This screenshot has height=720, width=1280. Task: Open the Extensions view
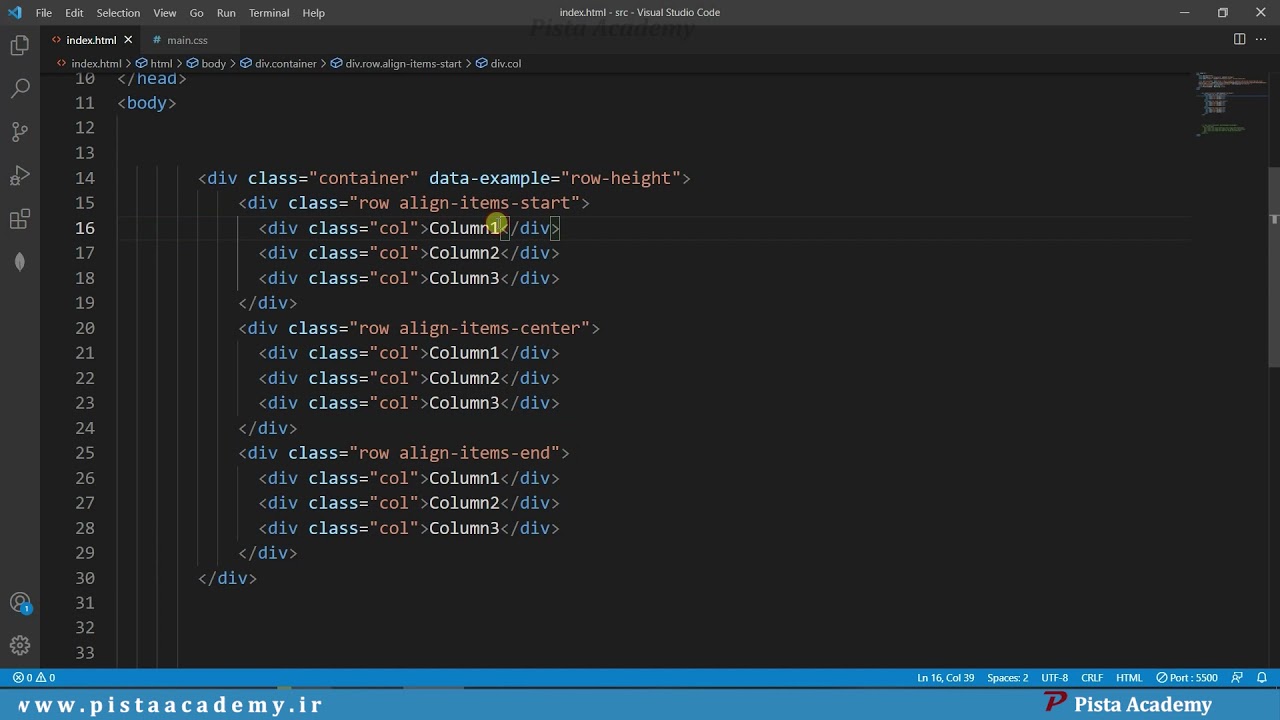20,219
